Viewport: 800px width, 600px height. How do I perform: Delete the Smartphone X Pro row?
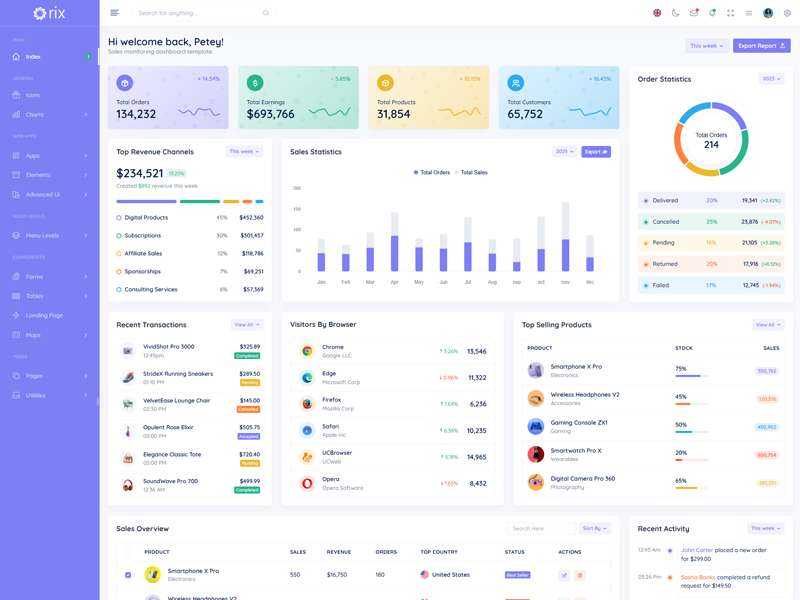pyautogui.click(x=580, y=575)
